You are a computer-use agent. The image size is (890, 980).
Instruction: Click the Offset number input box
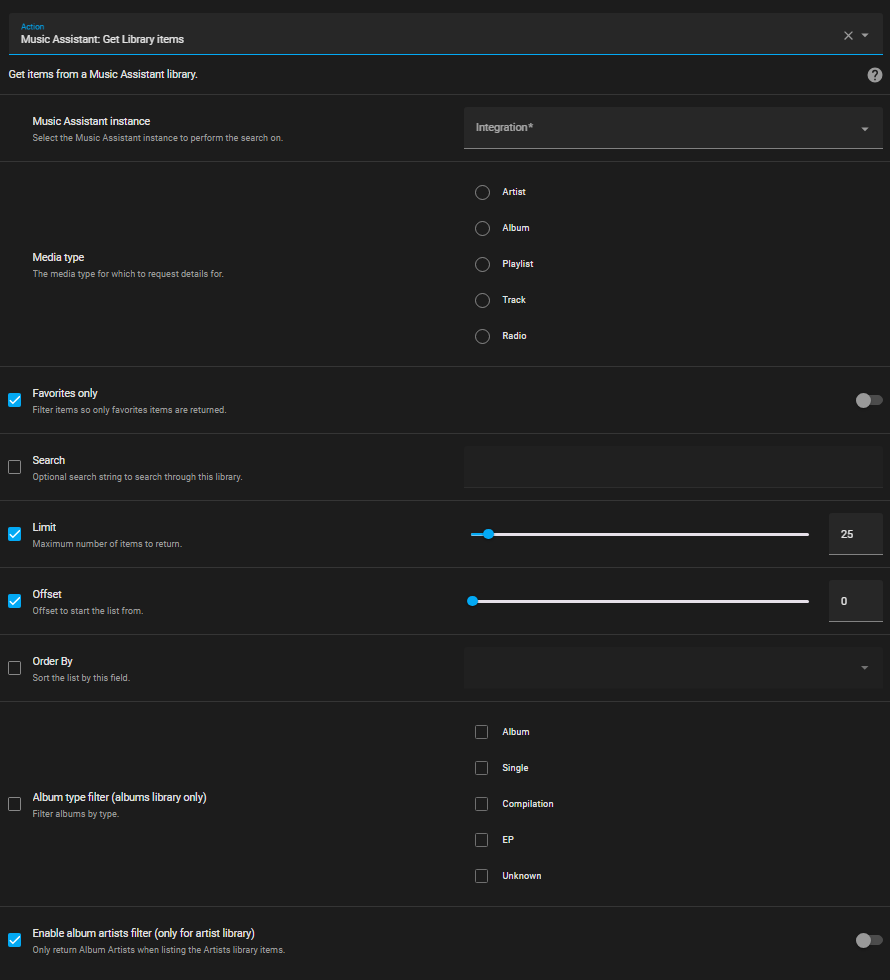855,601
